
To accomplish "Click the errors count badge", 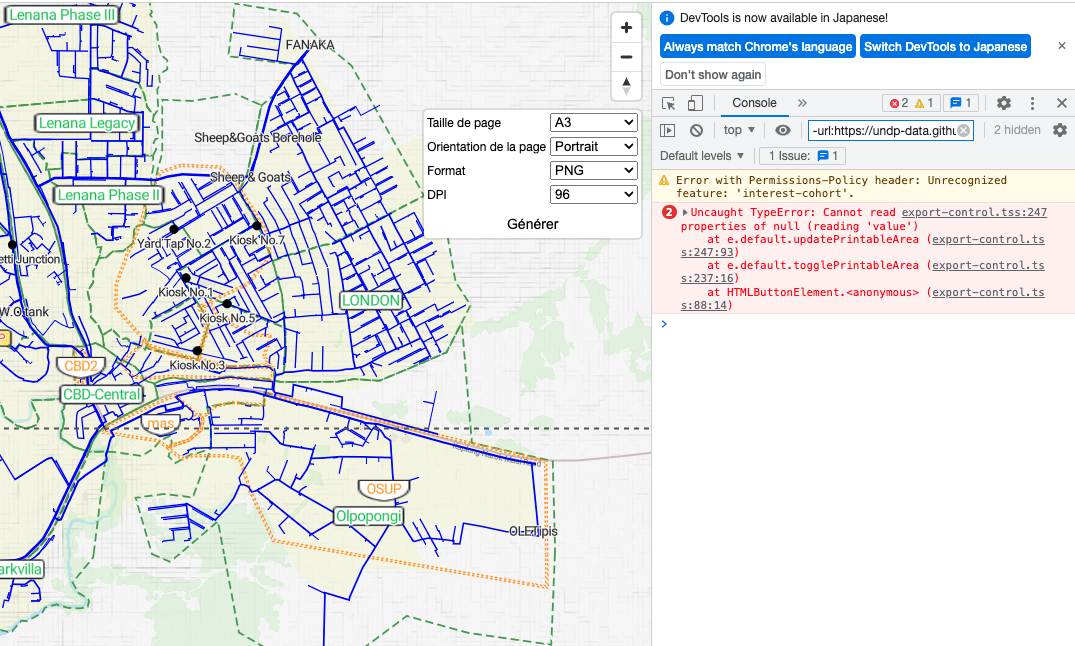I will pyautogui.click(x=899, y=103).
